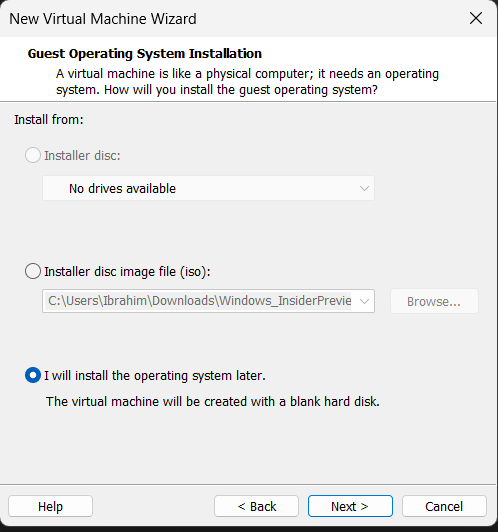Click the Installer disc label text

click(82, 155)
